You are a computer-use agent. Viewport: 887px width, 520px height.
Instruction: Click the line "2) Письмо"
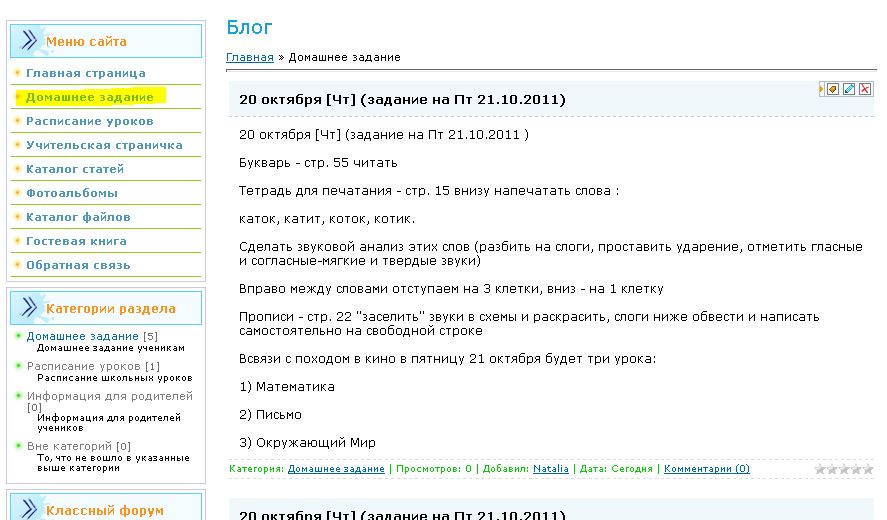[x=270, y=415]
